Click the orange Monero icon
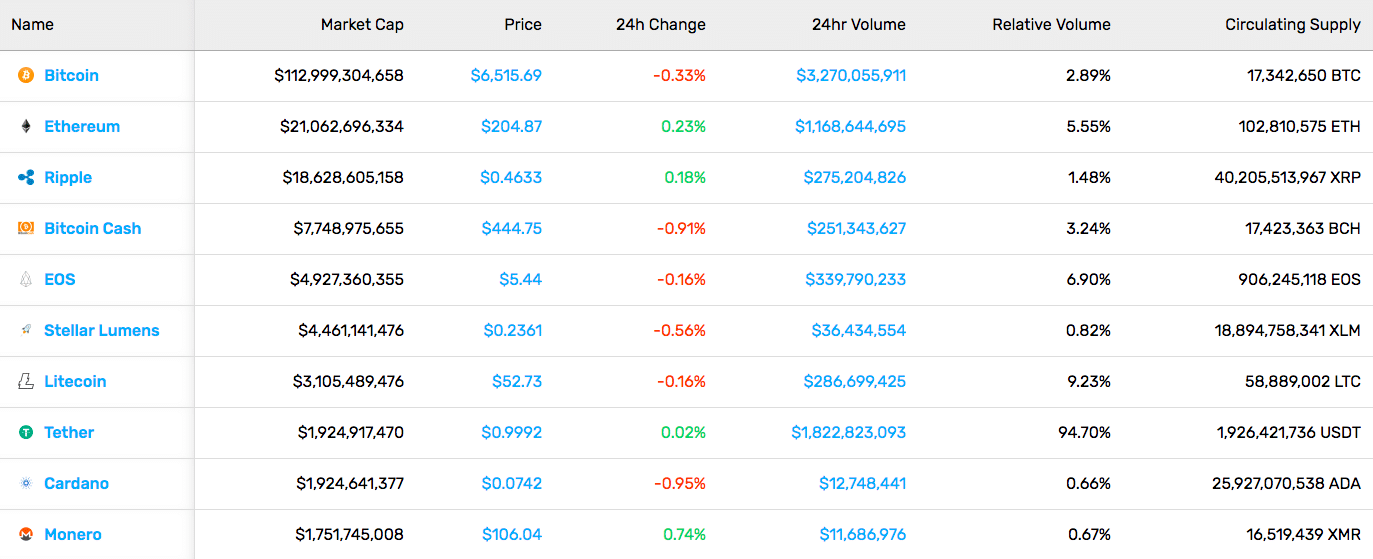 point(26,534)
